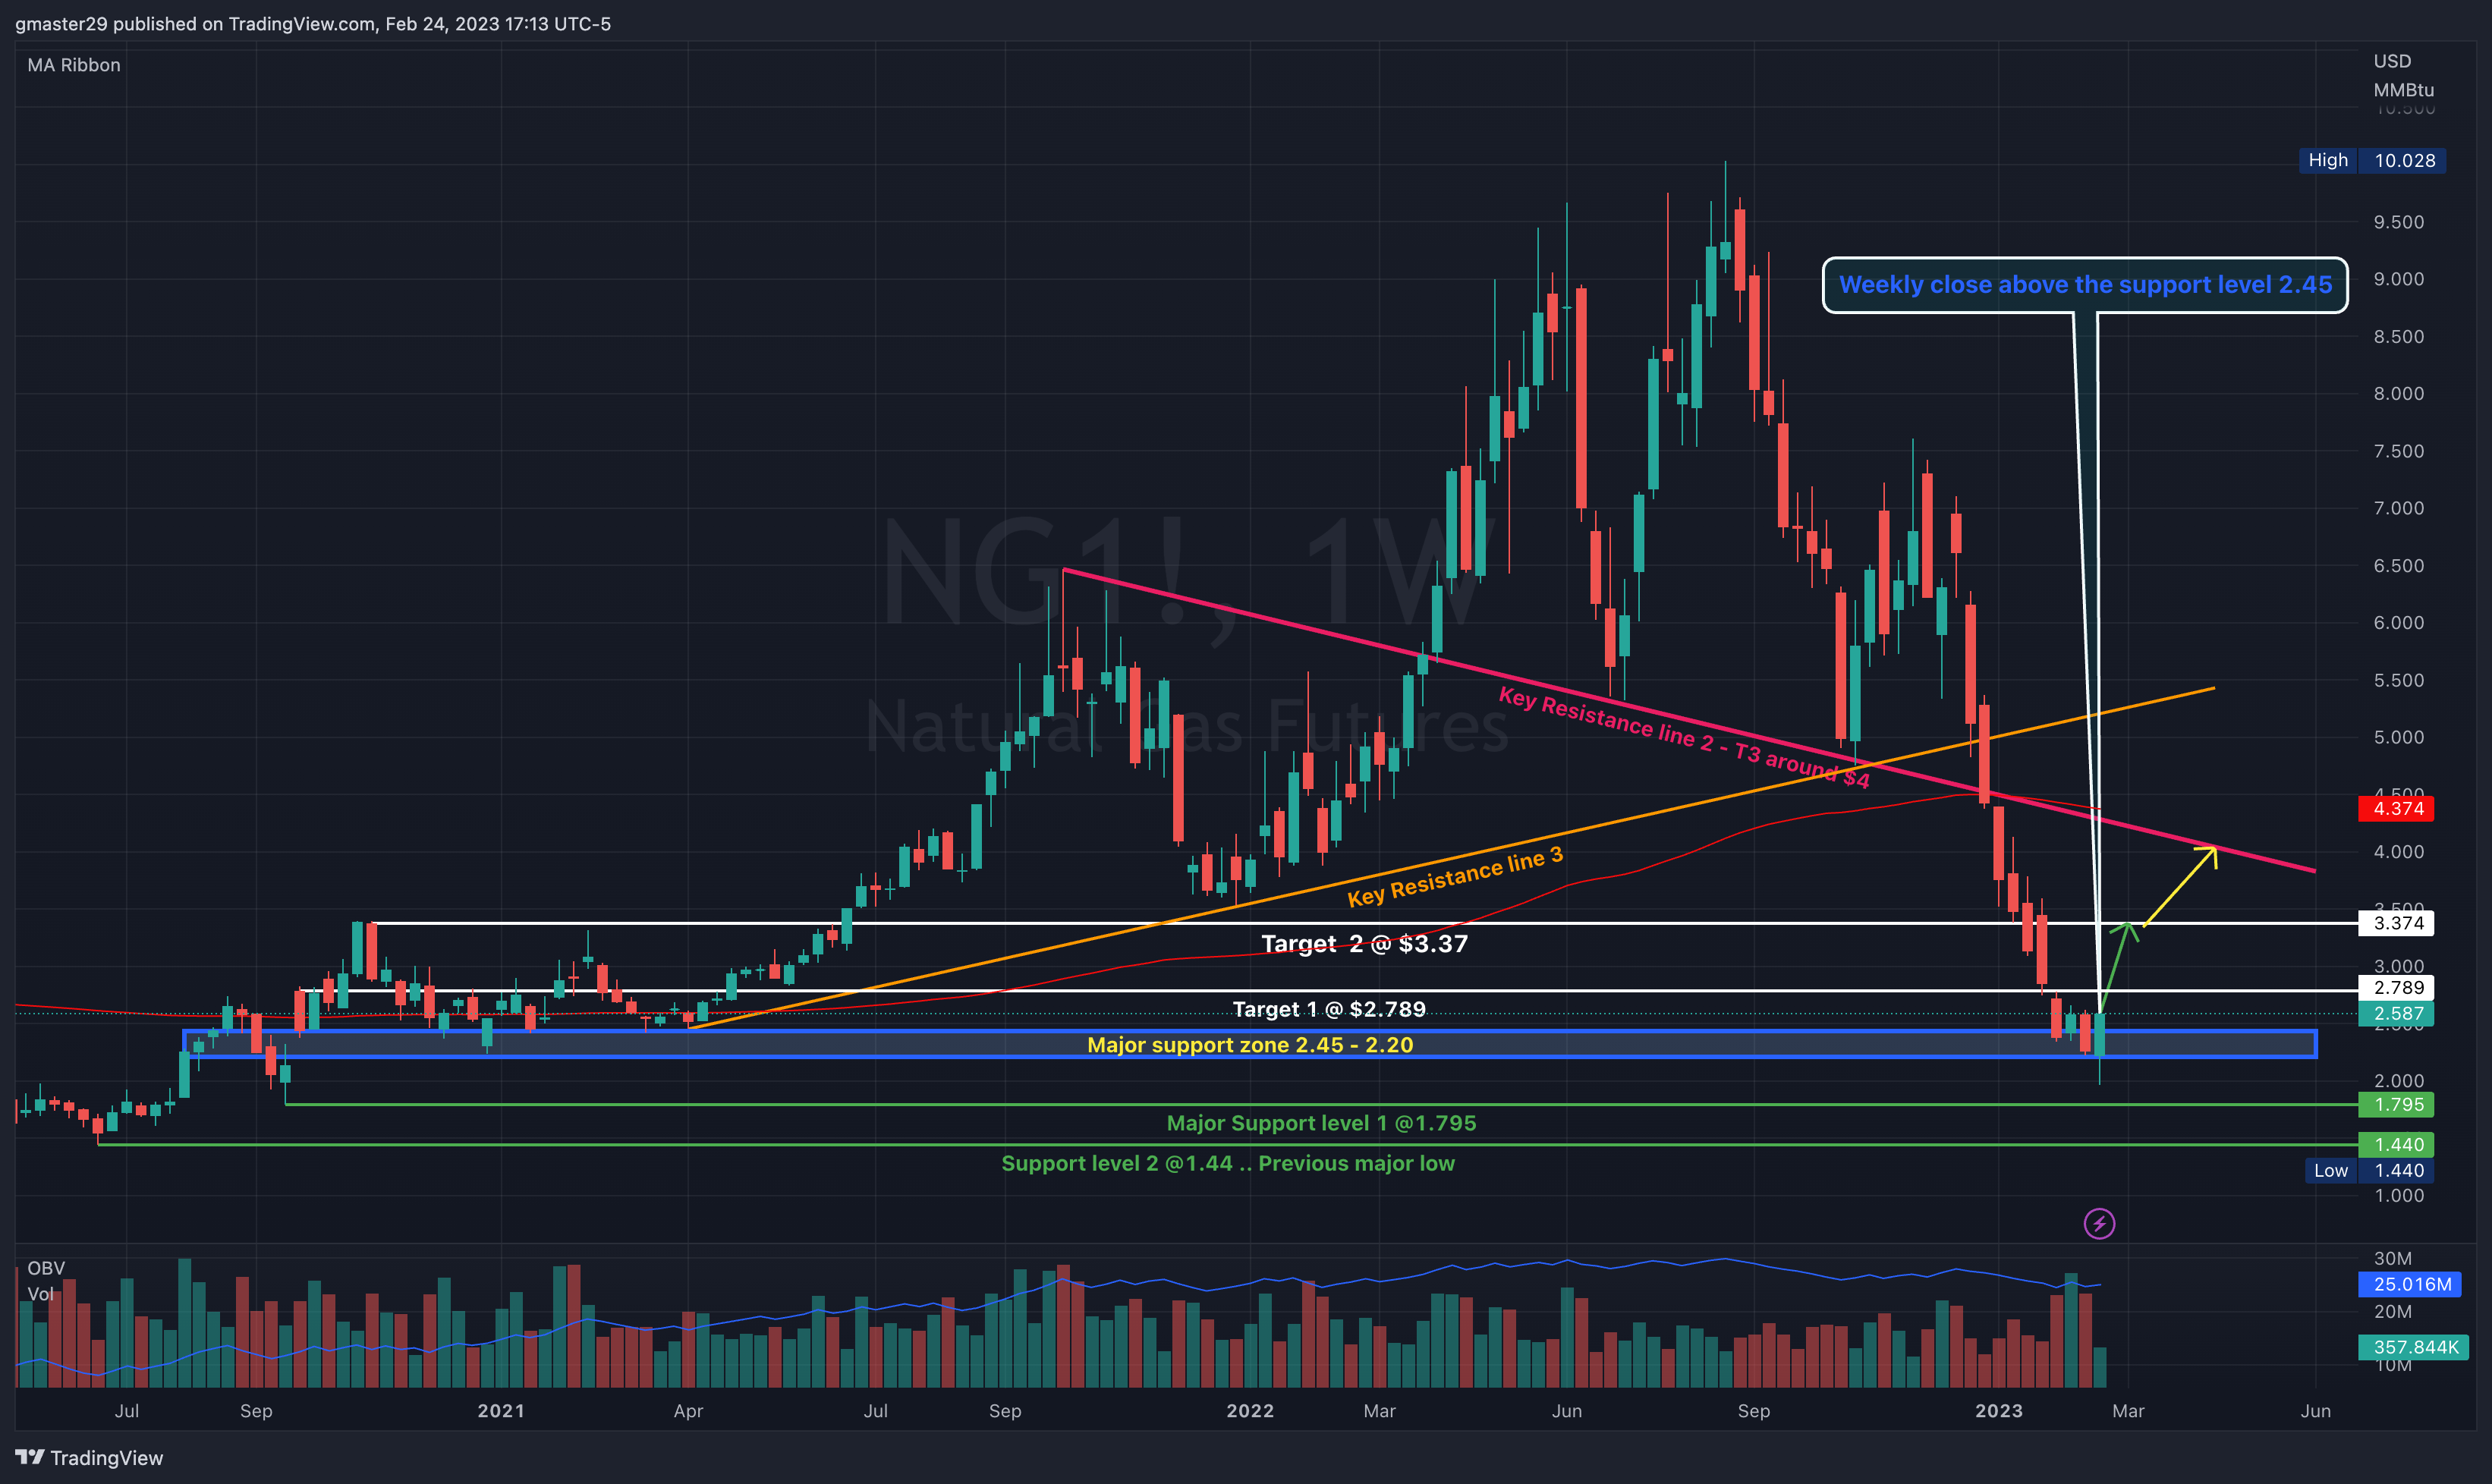Click the 357.844K volume value tag

tap(2413, 1347)
